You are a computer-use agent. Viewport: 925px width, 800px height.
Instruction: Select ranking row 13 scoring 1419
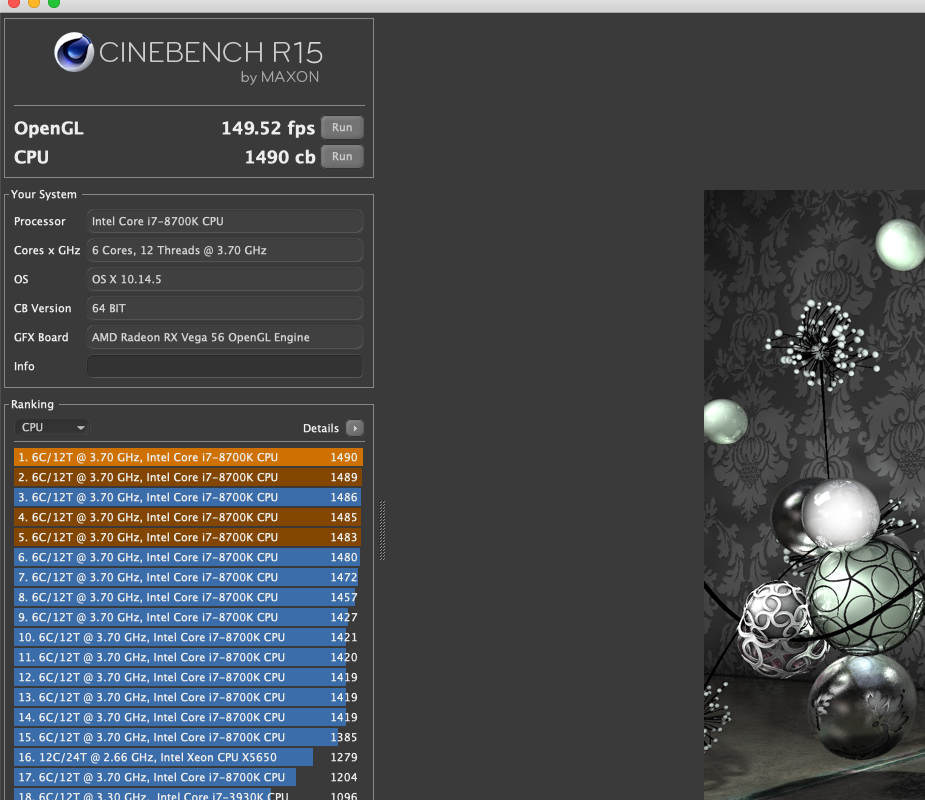188,698
